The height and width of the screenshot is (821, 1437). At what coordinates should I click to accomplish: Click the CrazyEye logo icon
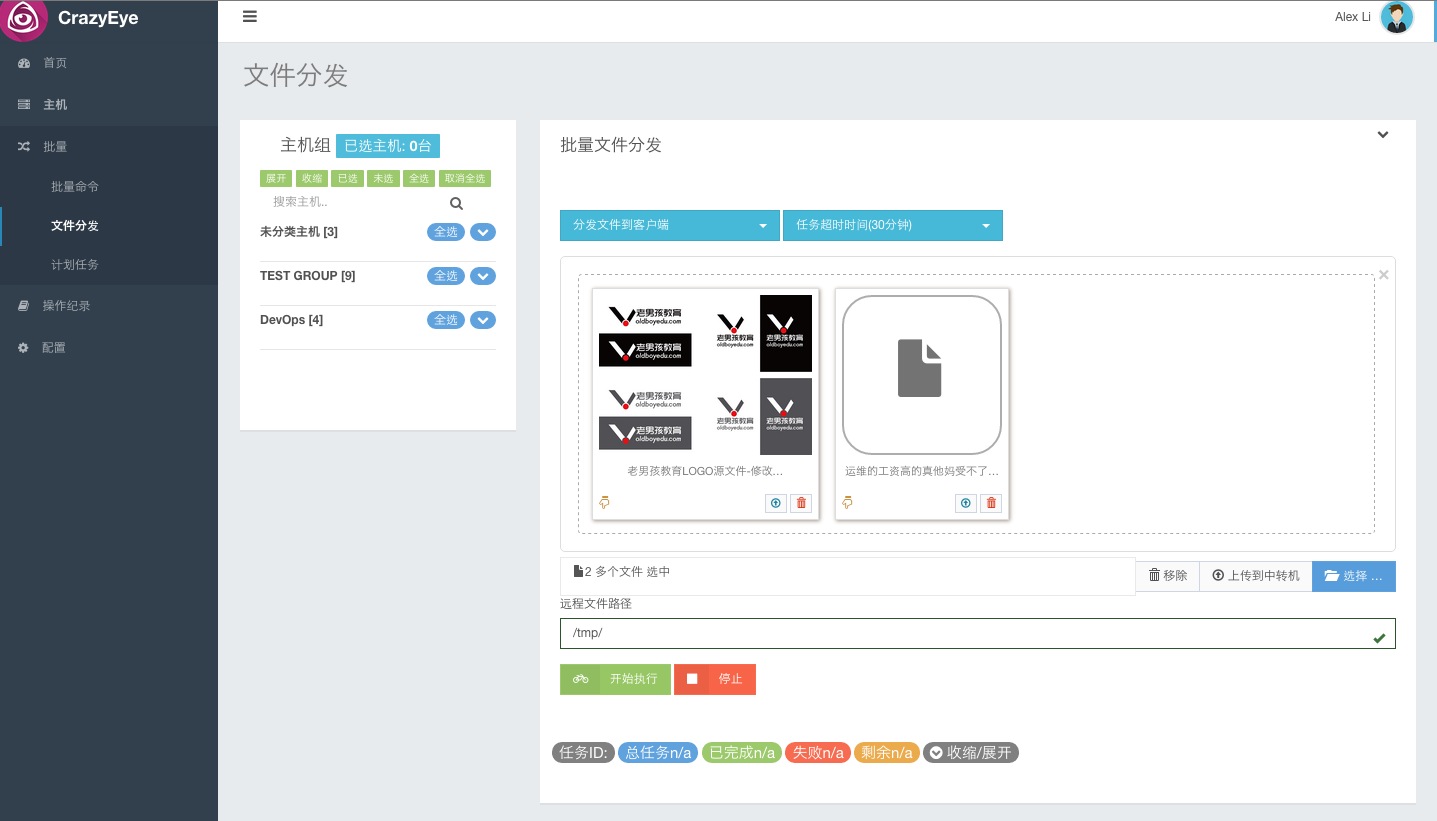pyautogui.click(x=22, y=18)
